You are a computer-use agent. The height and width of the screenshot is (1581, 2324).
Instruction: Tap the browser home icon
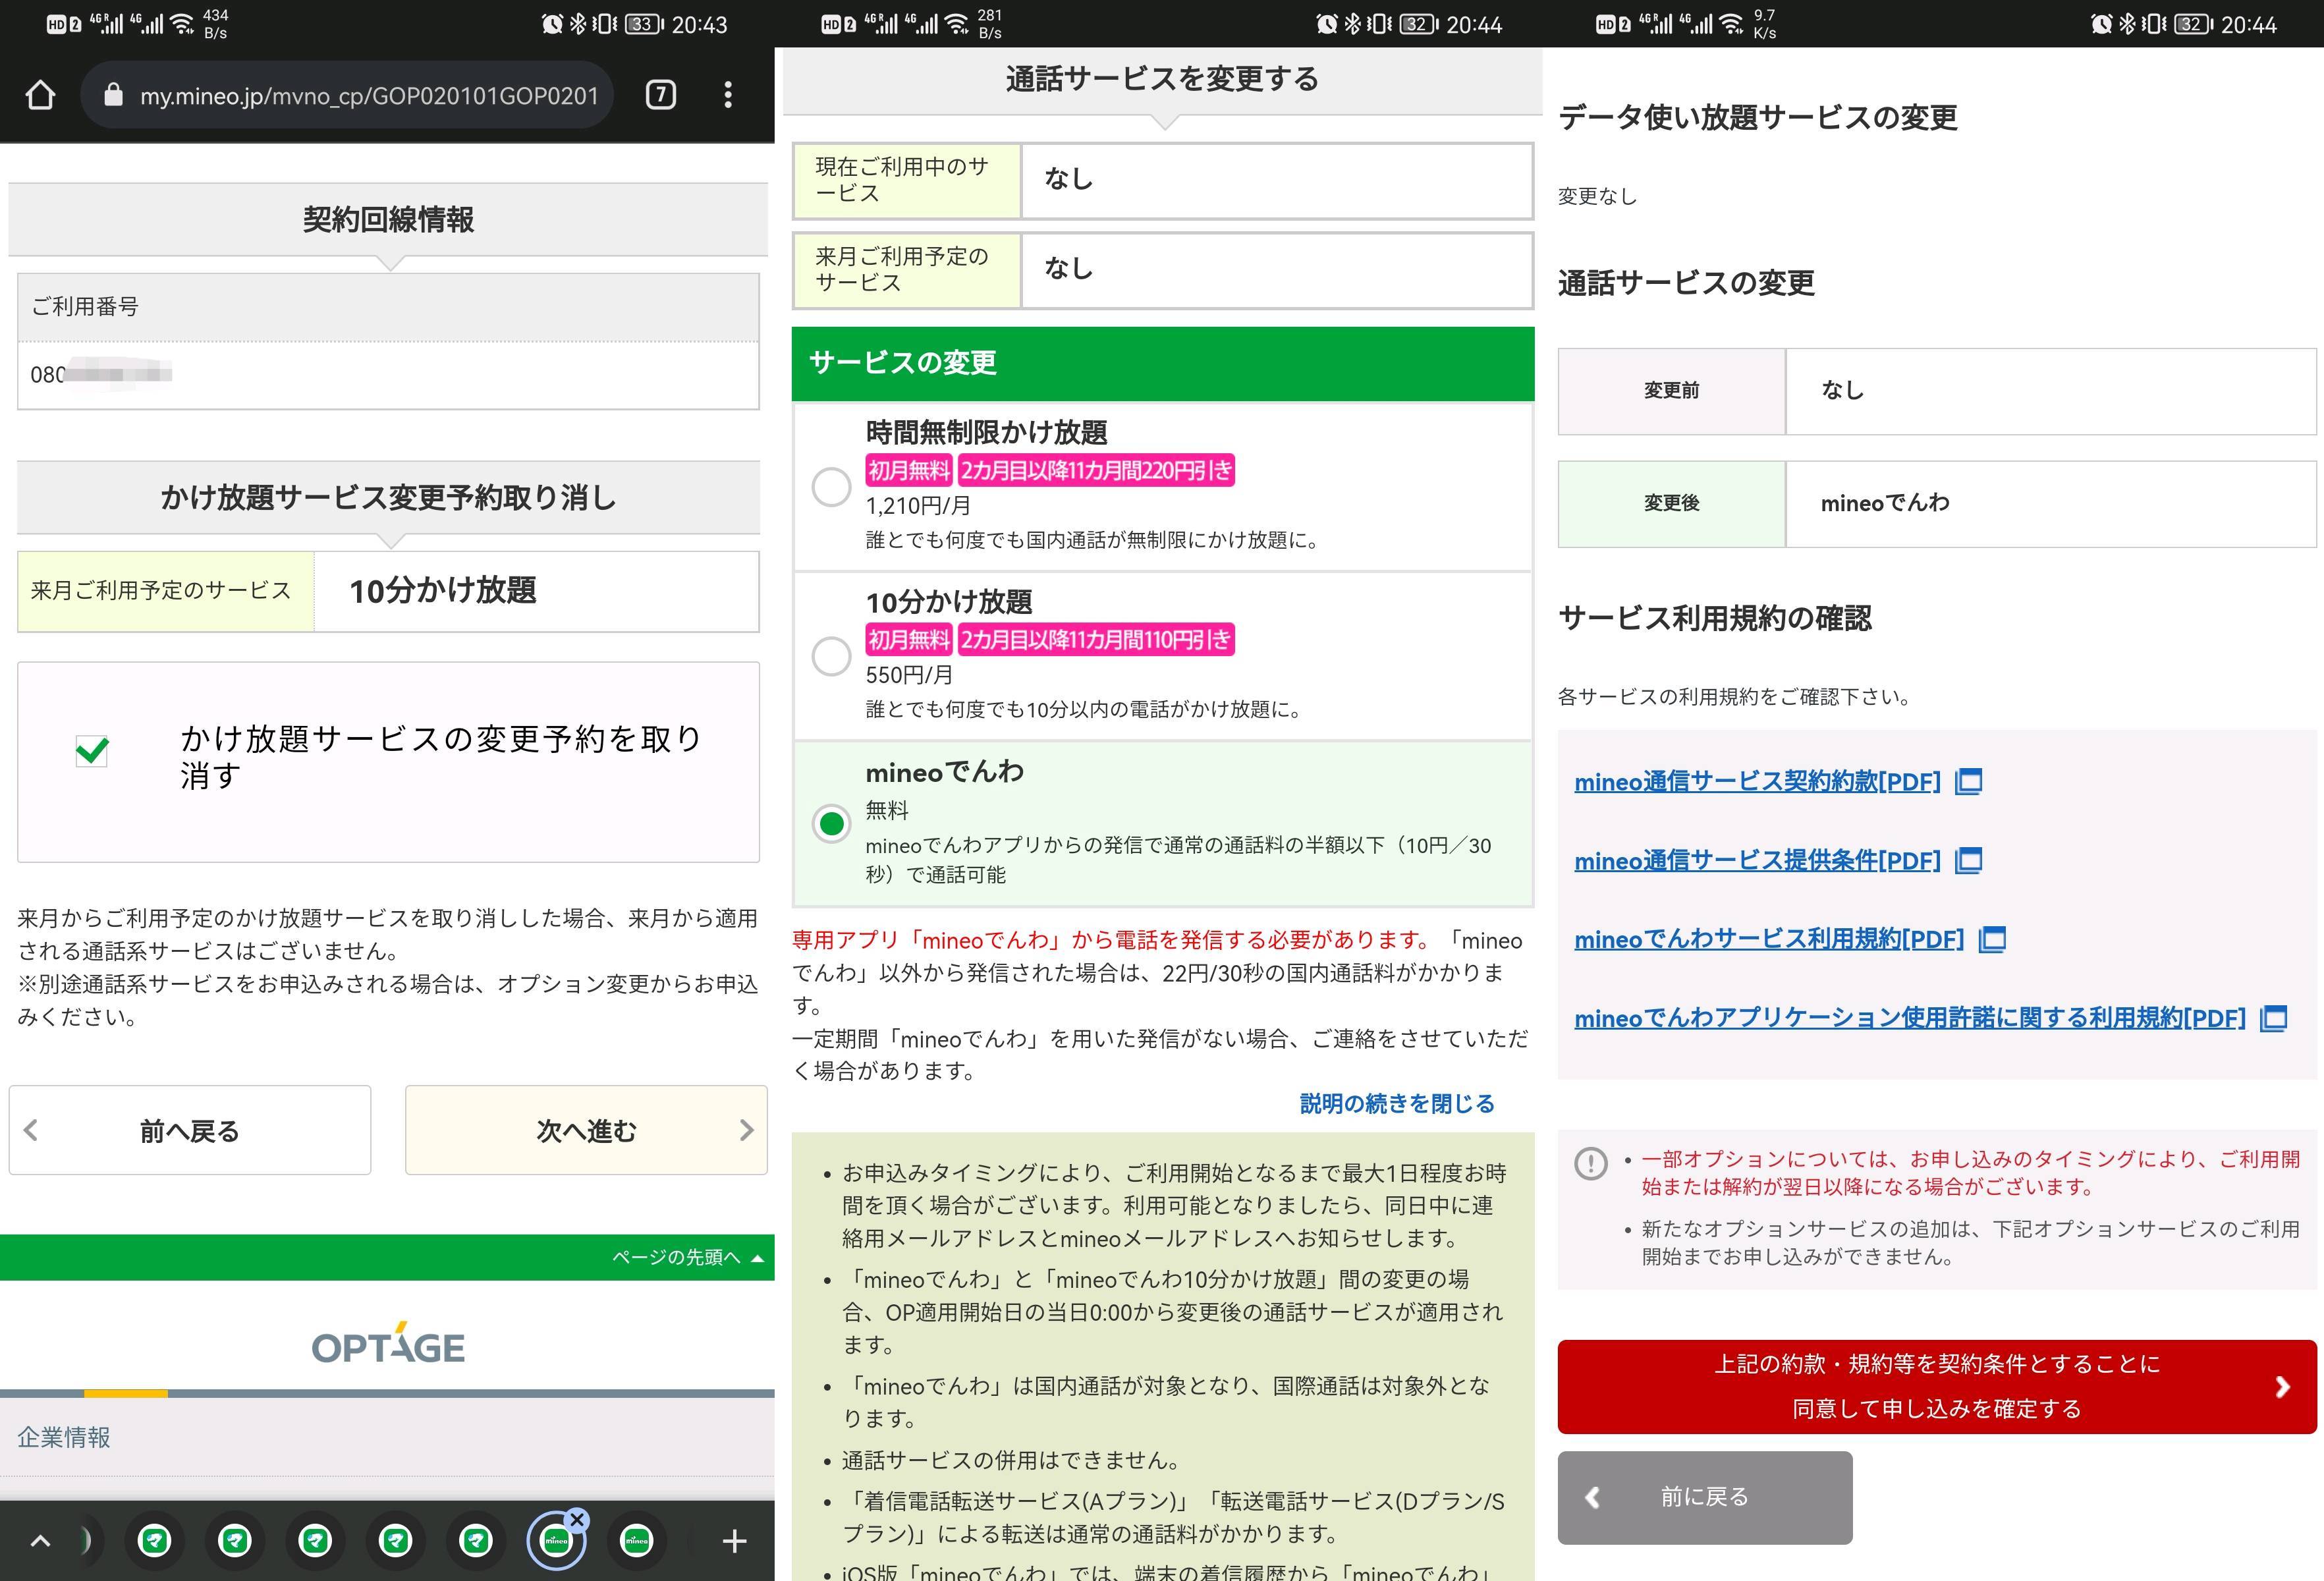(40, 95)
